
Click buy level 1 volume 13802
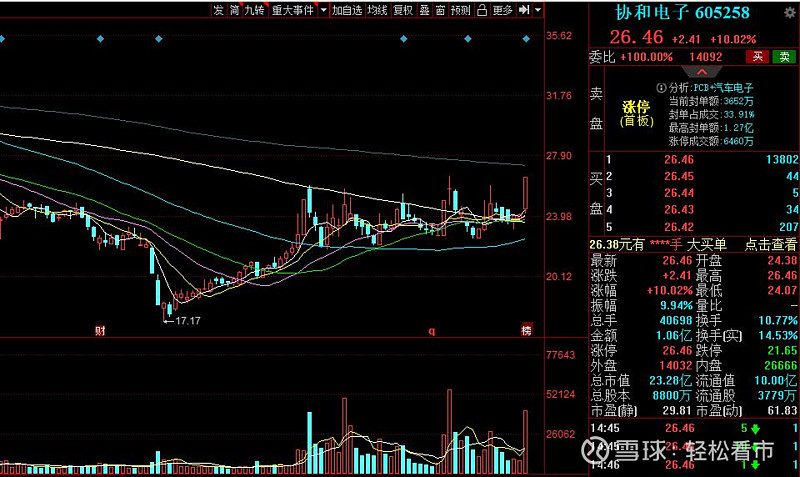coord(782,160)
